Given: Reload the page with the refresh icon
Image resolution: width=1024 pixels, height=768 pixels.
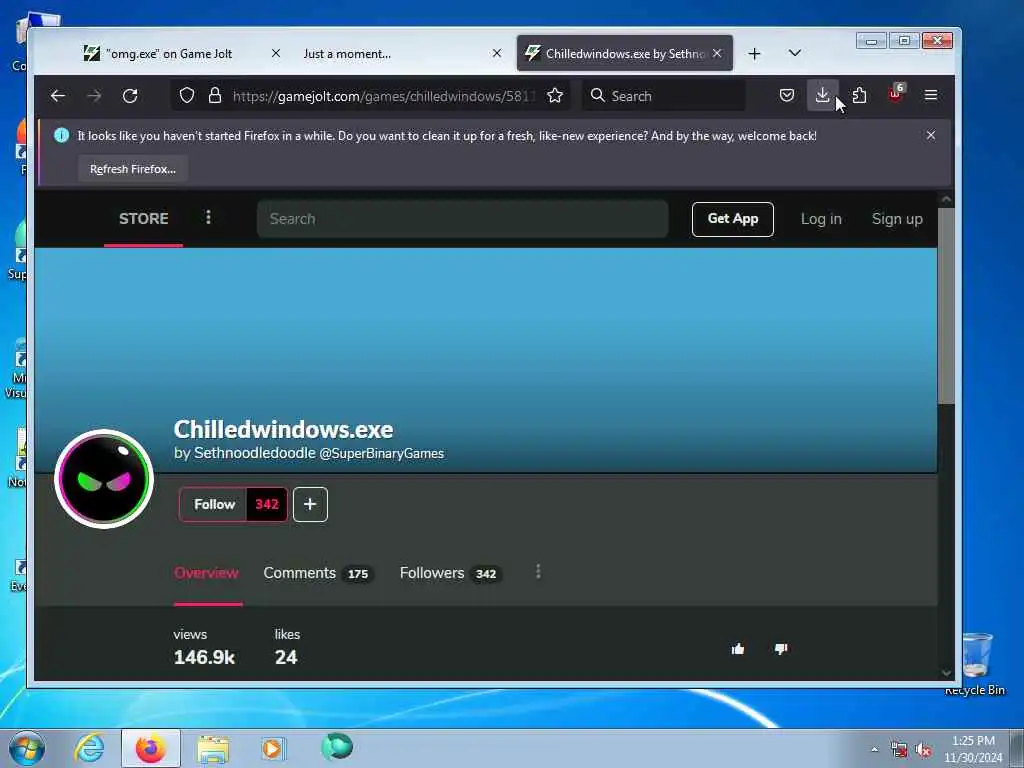Looking at the screenshot, I should [130, 96].
